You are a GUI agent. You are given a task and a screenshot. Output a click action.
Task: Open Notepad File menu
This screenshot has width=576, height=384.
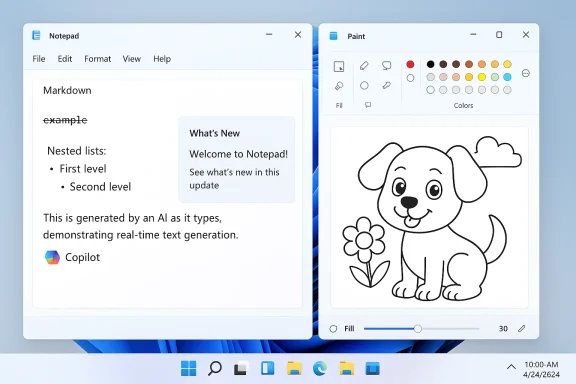click(39, 59)
